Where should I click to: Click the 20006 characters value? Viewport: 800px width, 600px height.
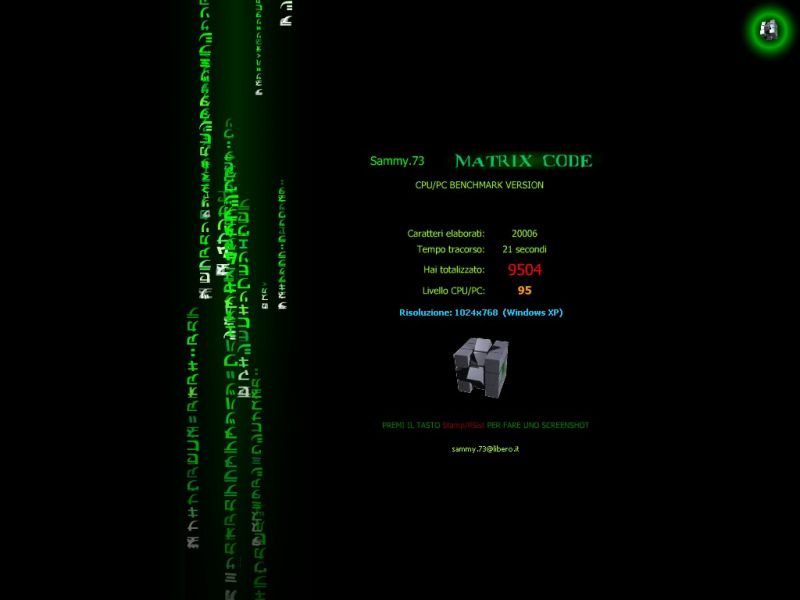click(524, 234)
